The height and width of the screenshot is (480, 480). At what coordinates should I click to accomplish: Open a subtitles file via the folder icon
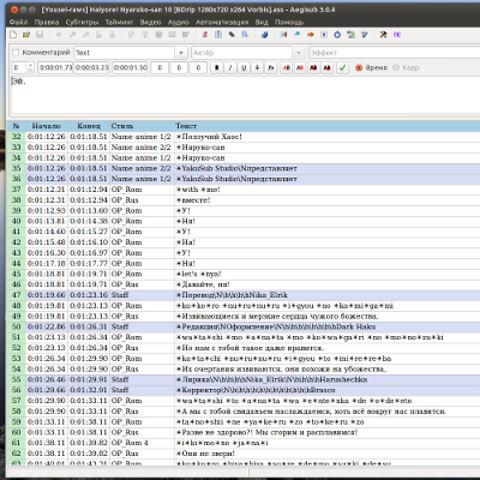(x=26, y=35)
